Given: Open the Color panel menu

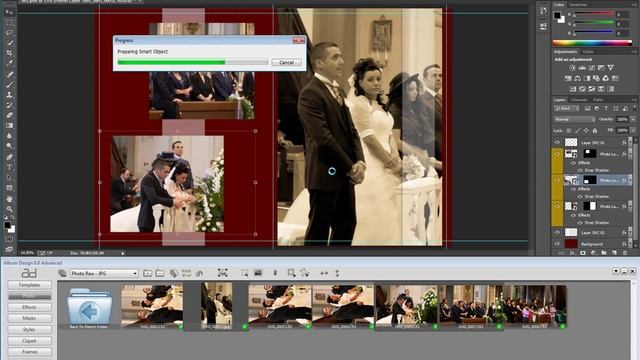Looking at the screenshot, I should point(634,5).
